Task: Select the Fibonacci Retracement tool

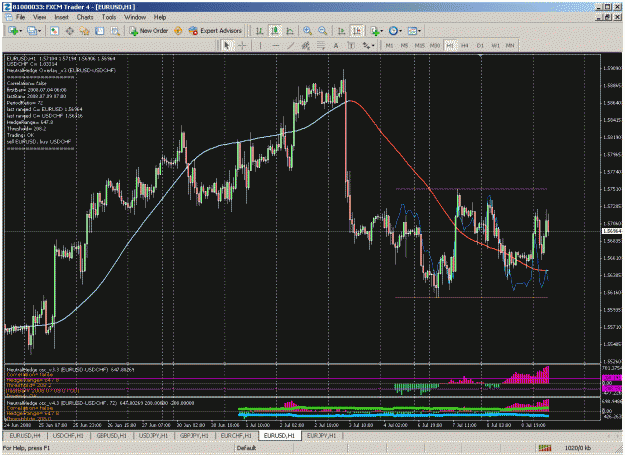Action: point(320,45)
